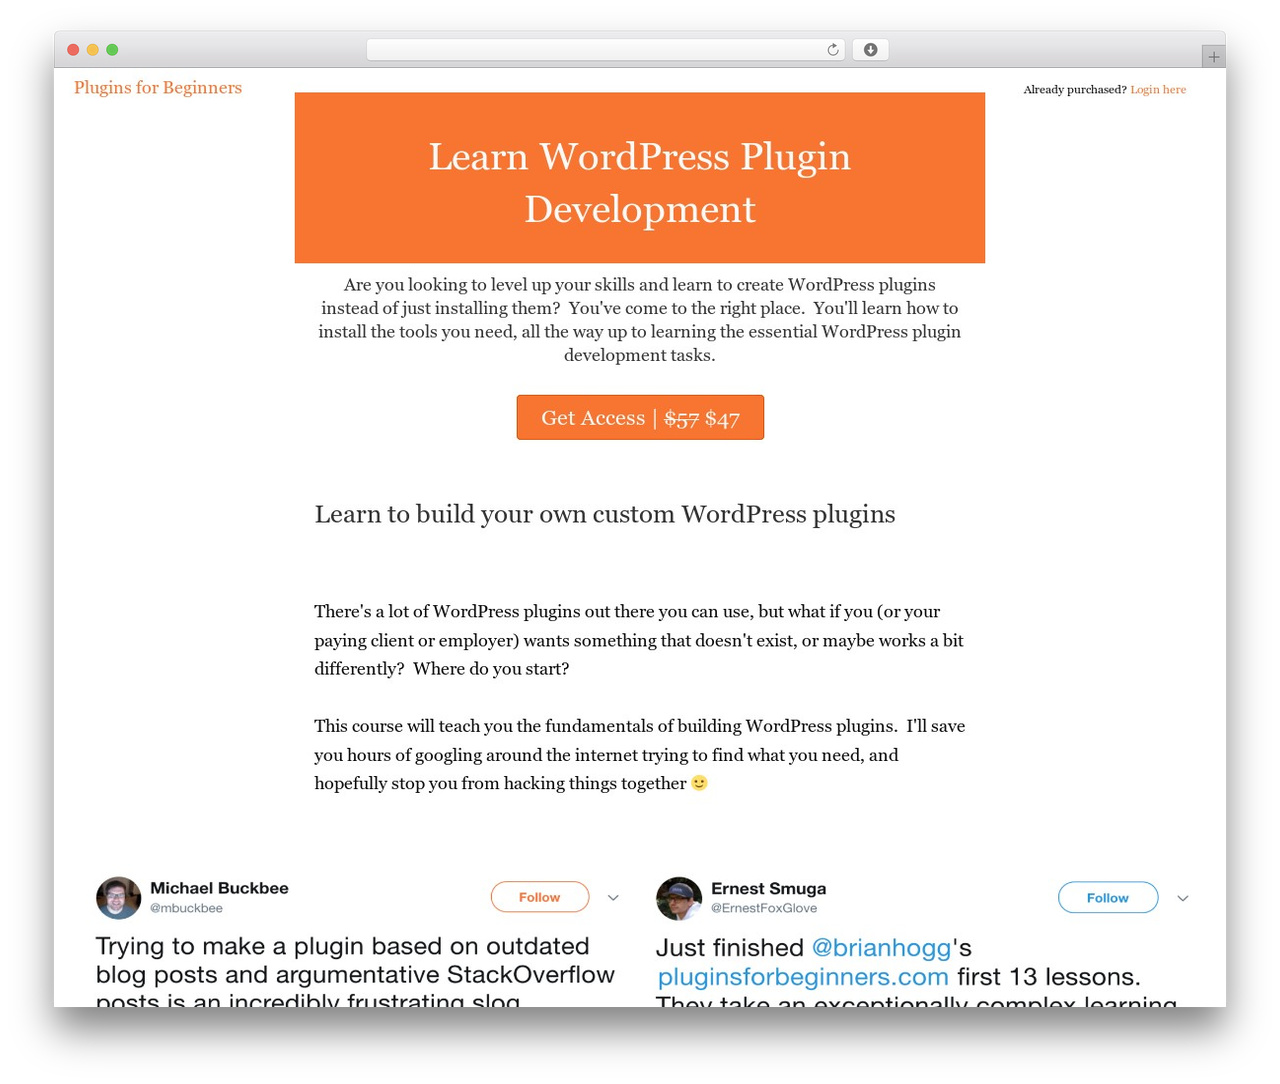Select the Learn WordPress Plugin Development banner heading
This screenshot has height=1084, width=1280.
pos(640,182)
